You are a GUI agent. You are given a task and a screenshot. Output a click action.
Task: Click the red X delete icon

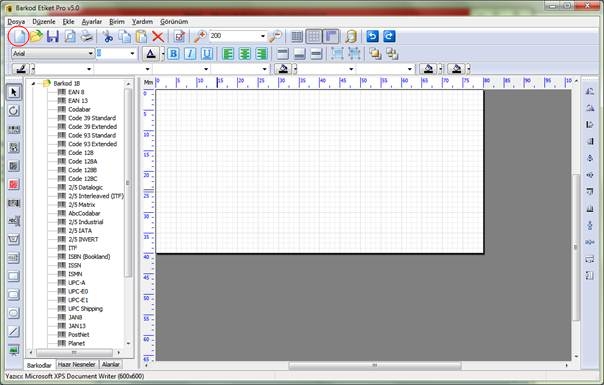point(158,37)
